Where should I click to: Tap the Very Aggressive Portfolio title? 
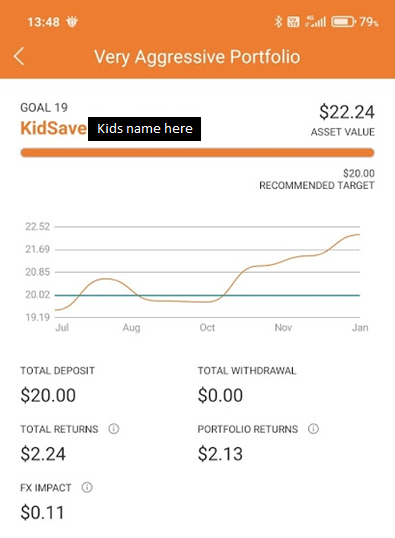pyautogui.click(x=197, y=57)
